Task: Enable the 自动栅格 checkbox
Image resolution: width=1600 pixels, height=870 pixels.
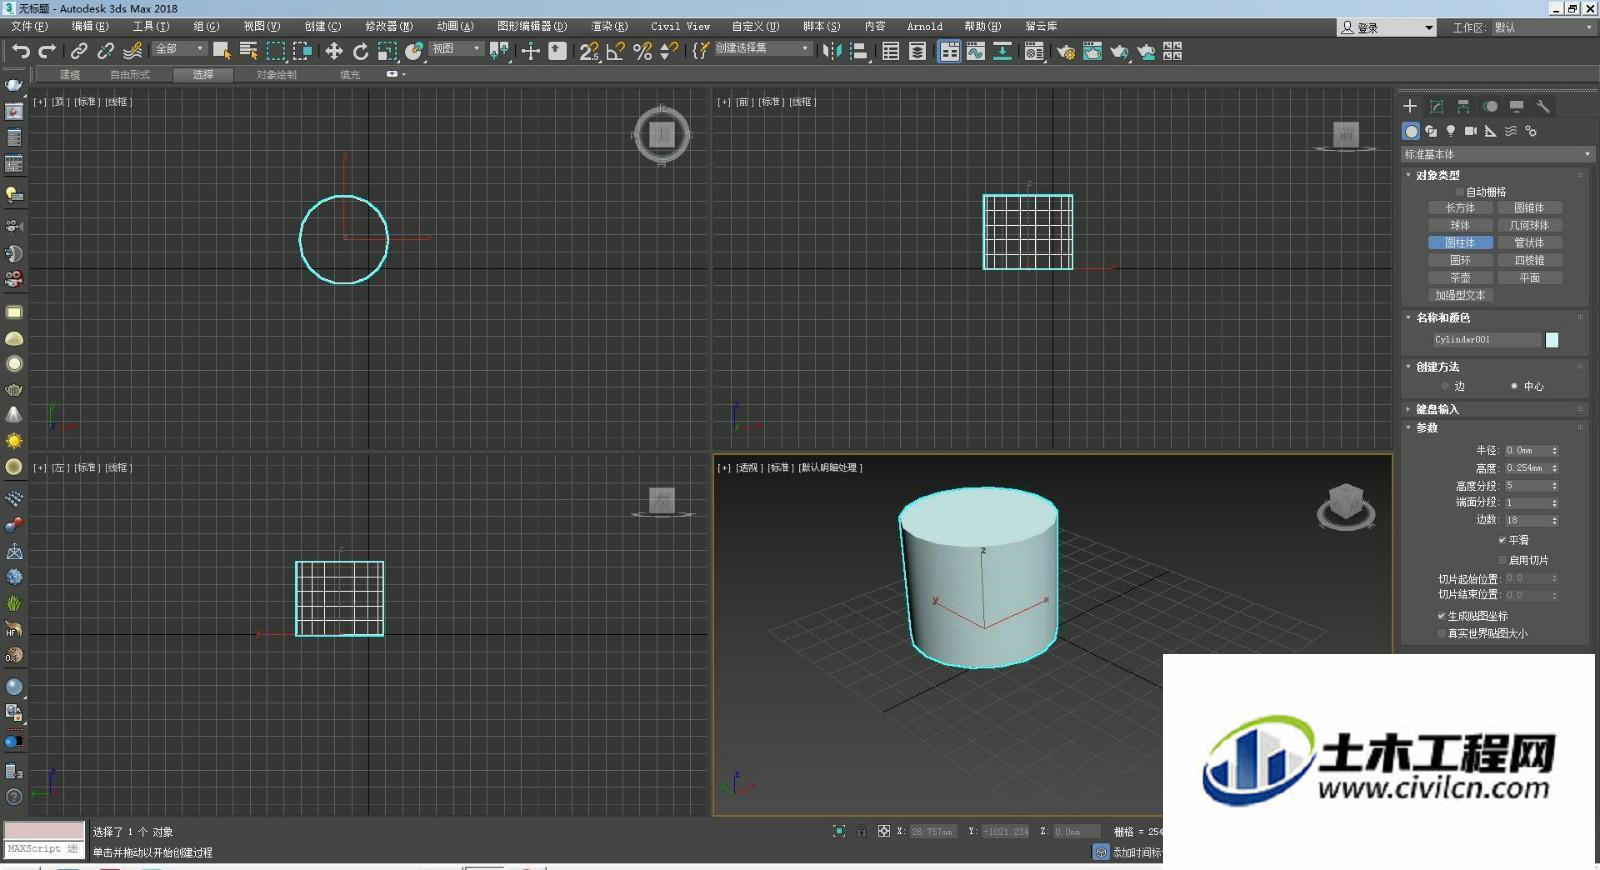Action: (1460, 192)
